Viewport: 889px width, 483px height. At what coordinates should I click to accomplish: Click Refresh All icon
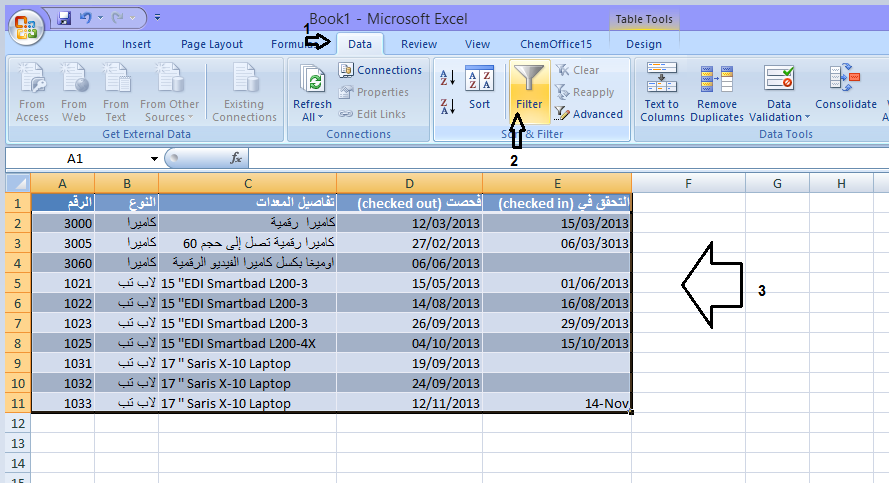pos(312,79)
